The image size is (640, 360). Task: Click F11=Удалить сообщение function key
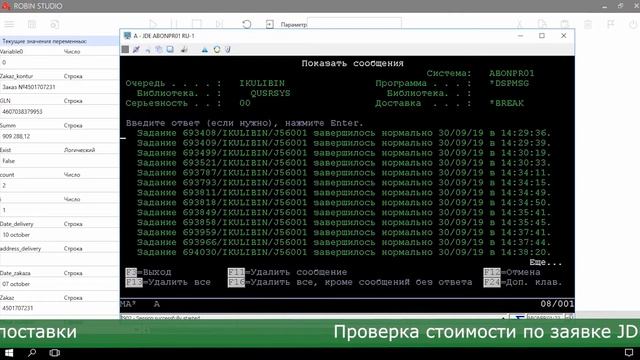pyautogui.click(x=287, y=272)
